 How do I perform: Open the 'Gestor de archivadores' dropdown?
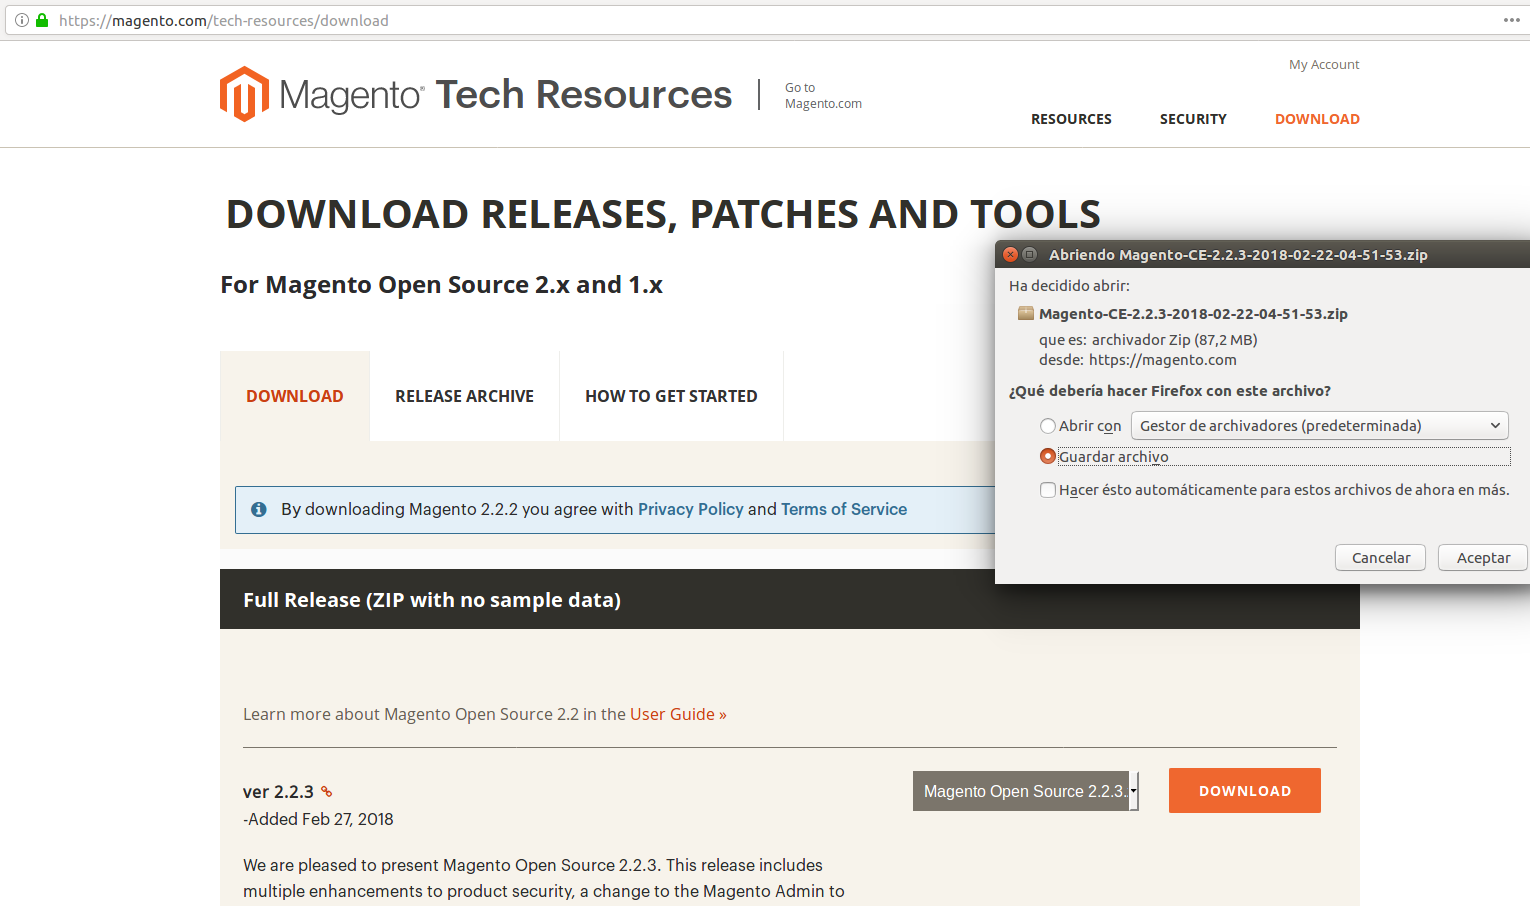click(x=1319, y=425)
